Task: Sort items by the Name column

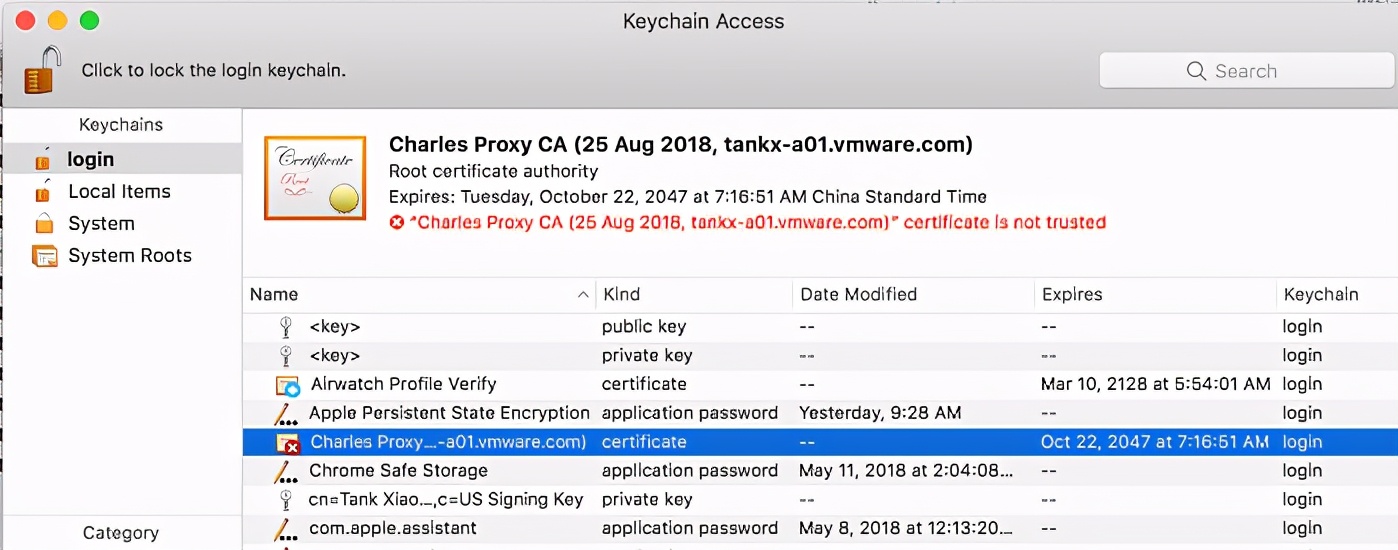Action: (274, 295)
